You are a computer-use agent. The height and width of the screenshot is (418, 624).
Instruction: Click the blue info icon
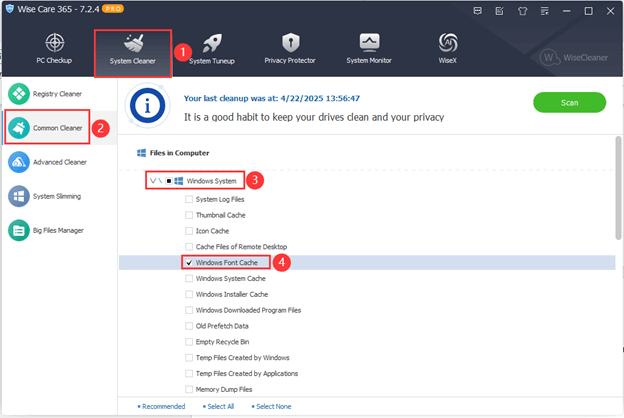point(147,106)
